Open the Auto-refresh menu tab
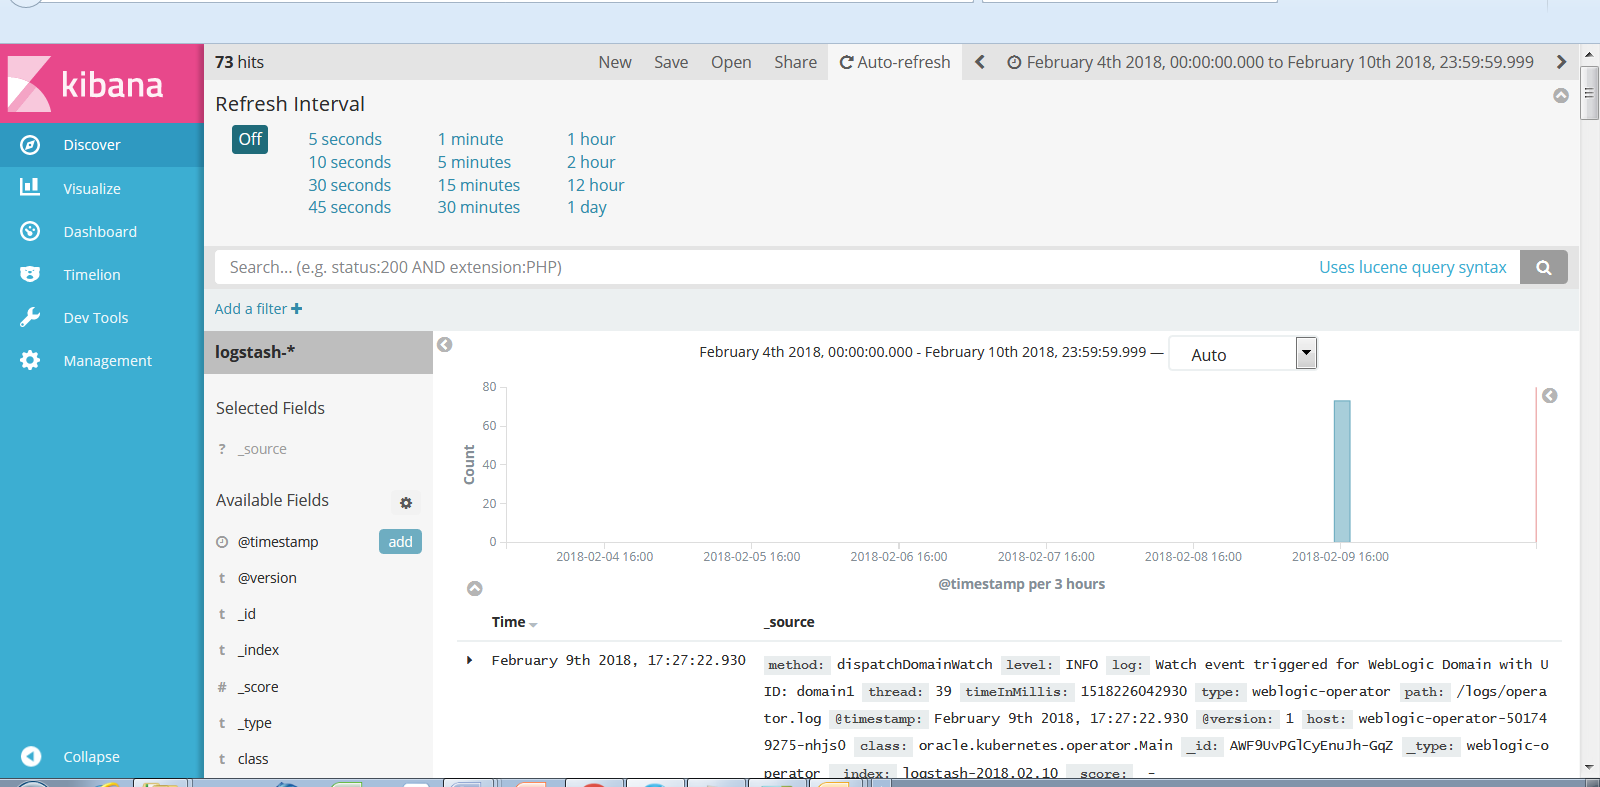 pos(895,62)
